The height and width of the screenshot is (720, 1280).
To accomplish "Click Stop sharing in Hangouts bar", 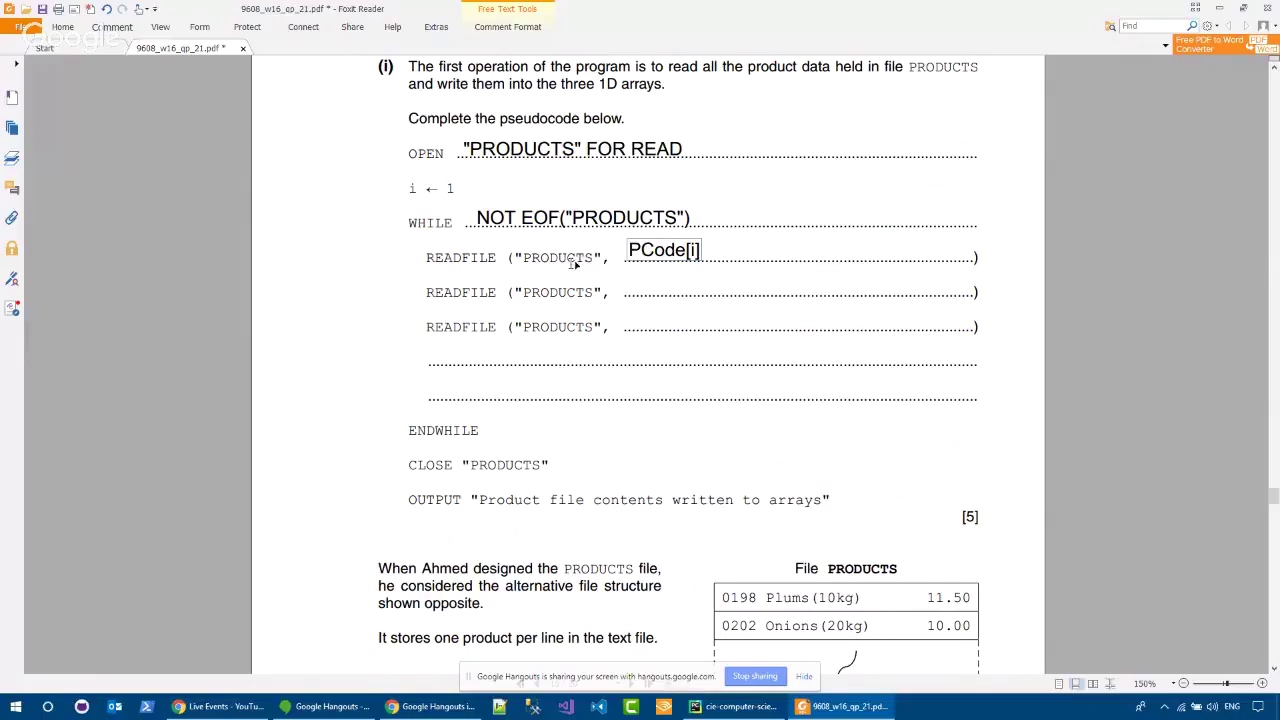I will point(755,677).
